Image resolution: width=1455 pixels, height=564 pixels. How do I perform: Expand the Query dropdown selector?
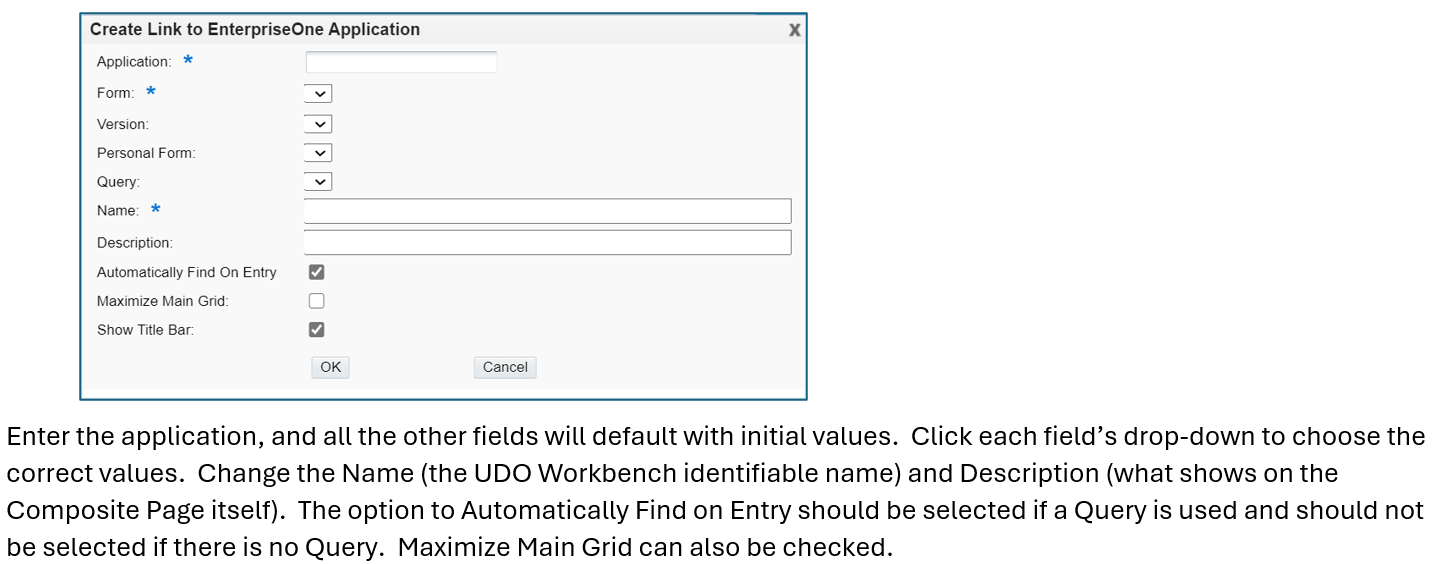point(318,183)
